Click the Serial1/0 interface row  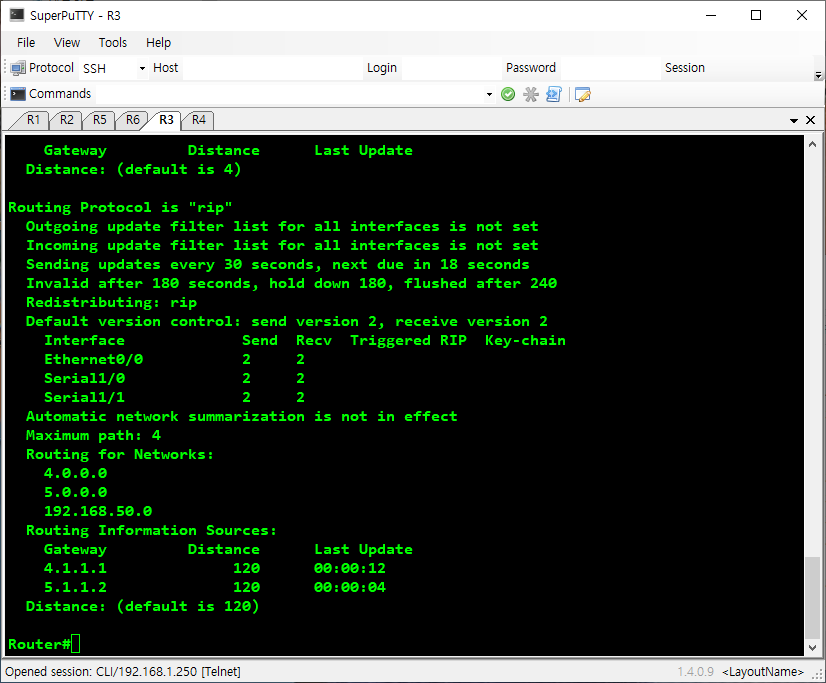coord(174,379)
